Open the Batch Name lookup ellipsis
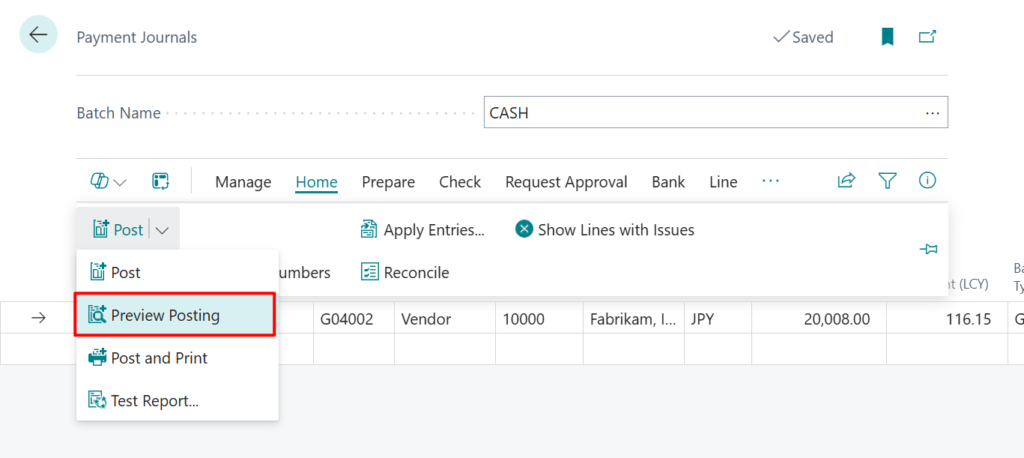The height and width of the screenshot is (458, 1024). (932, 113)
